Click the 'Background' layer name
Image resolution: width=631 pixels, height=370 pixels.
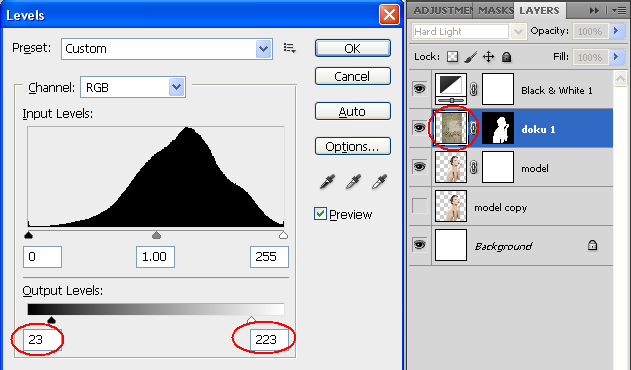(503, 246)
